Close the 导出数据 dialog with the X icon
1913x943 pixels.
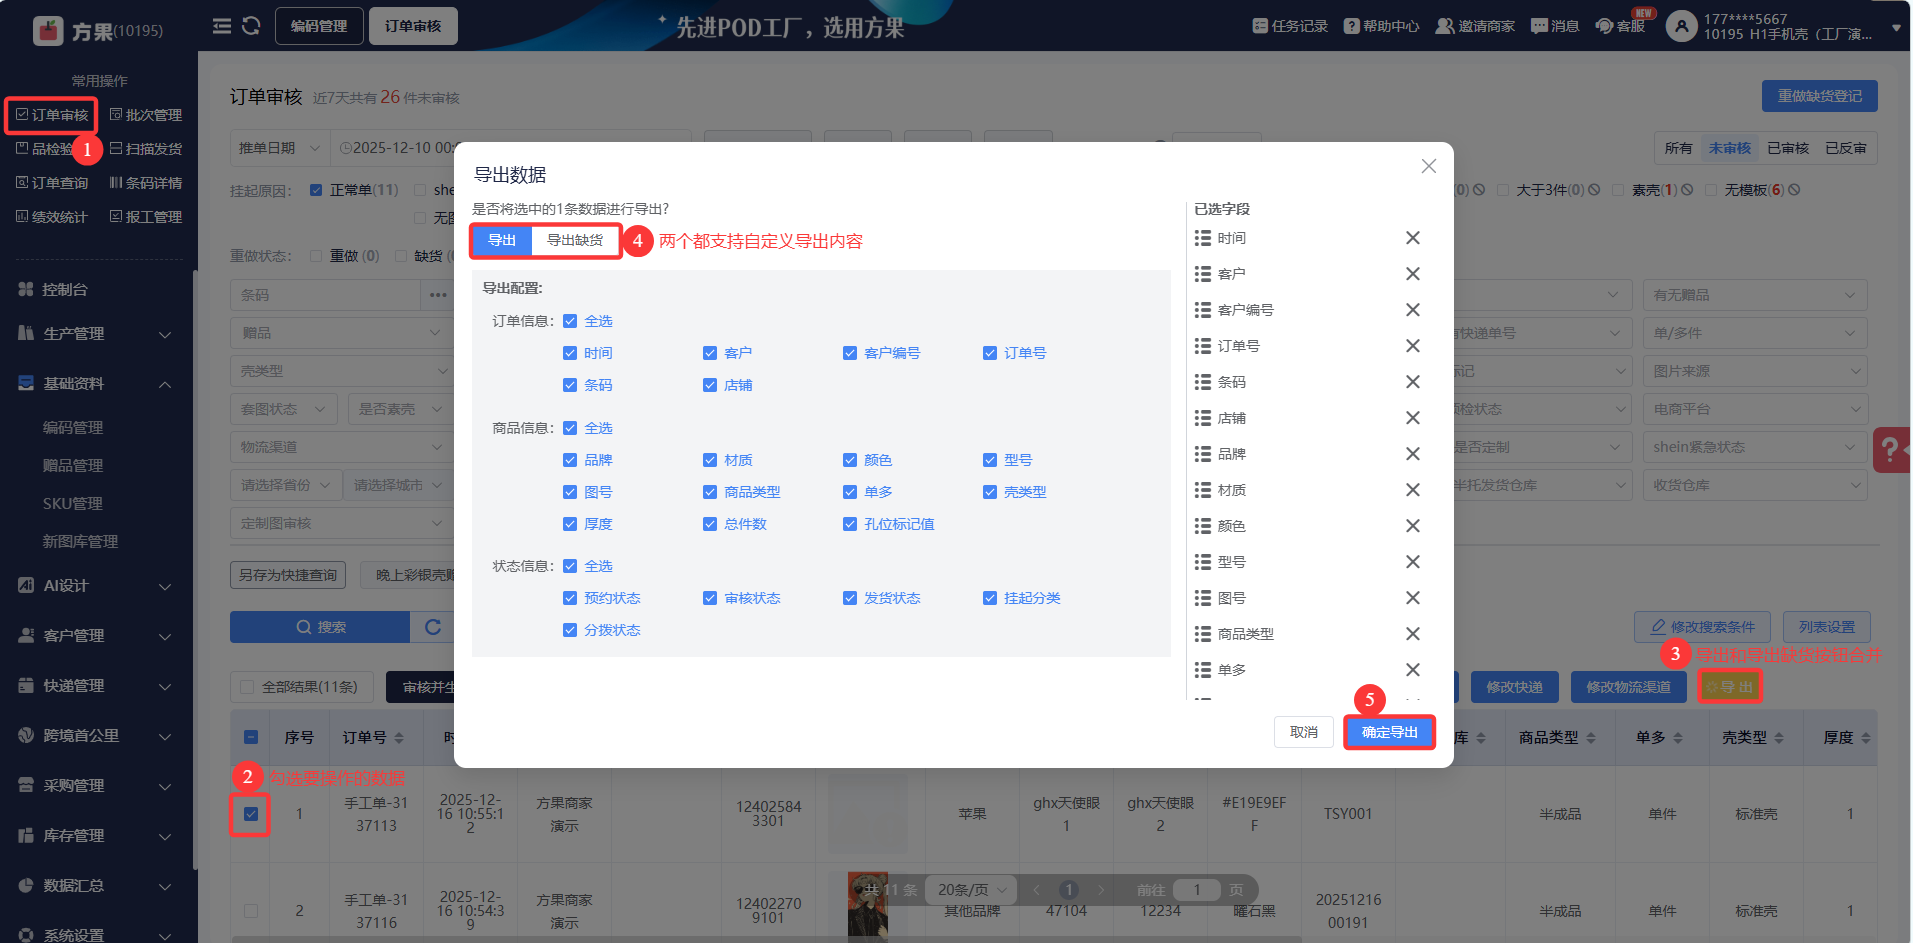(x=1429, y=166)
